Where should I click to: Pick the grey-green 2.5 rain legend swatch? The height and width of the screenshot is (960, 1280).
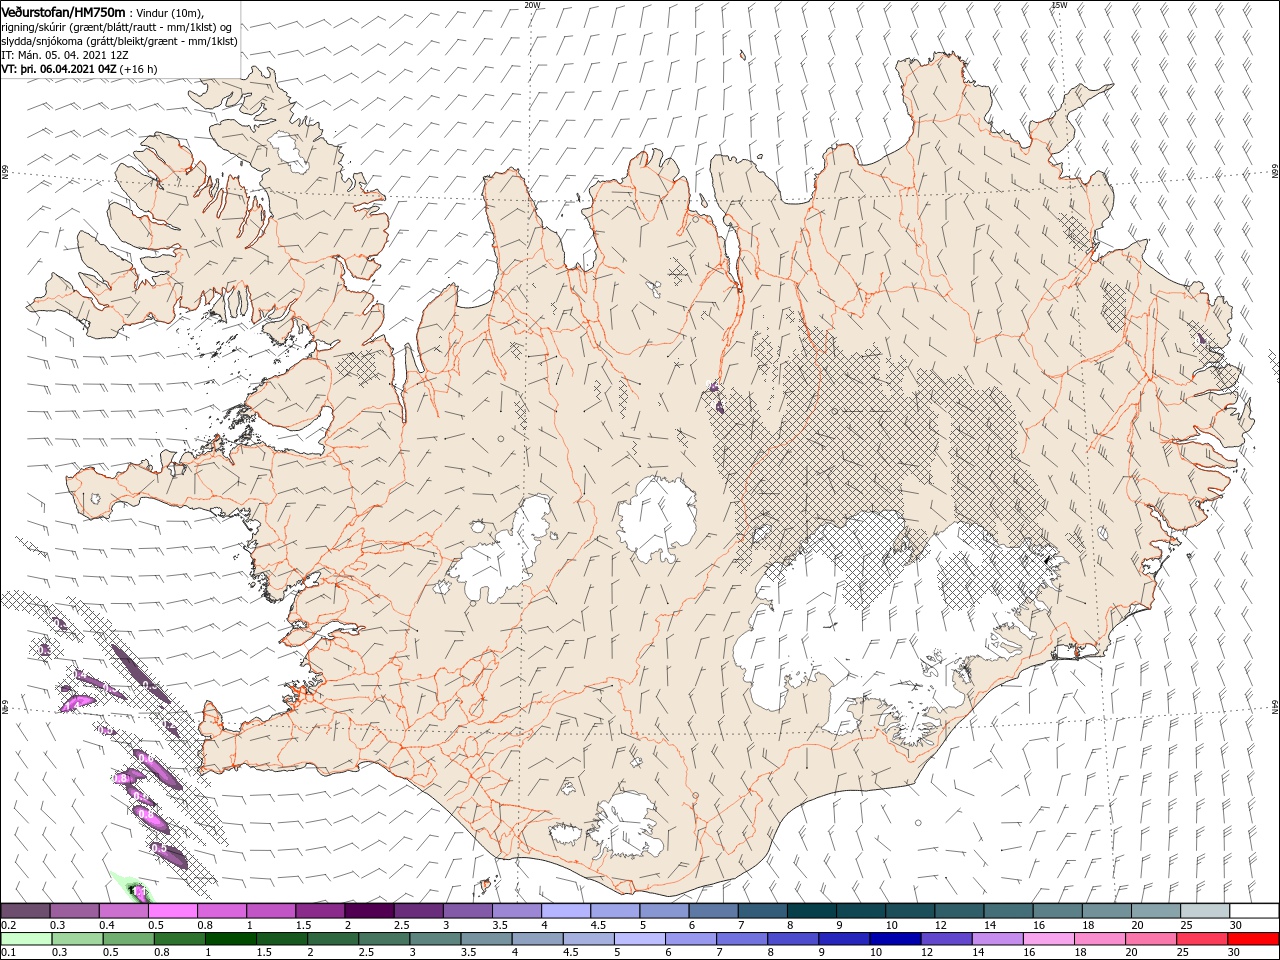(x=382, y=939)
